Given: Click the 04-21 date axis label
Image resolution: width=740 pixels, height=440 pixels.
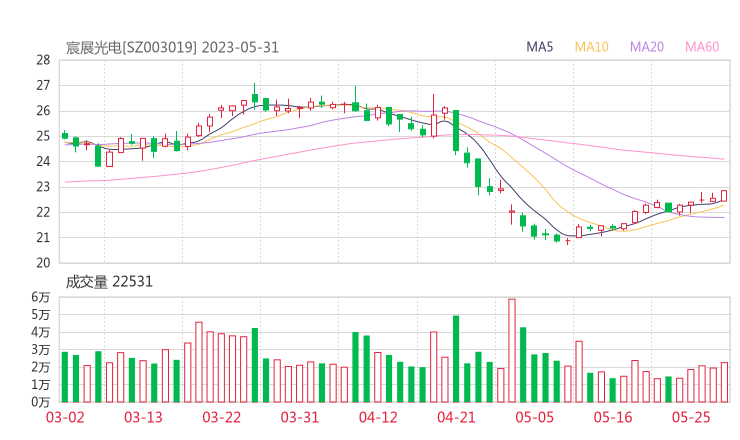Looking at the screenshot, I should click(456, 417).
